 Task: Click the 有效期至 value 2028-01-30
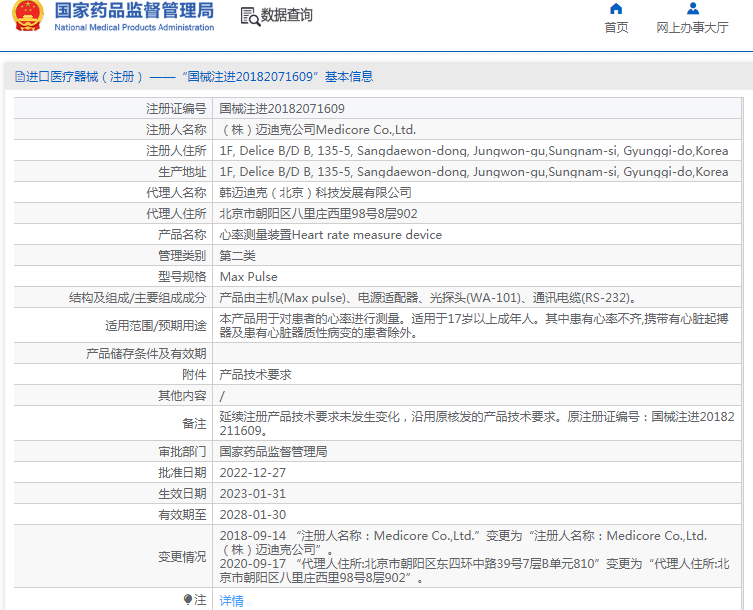[x=252, y=515]
